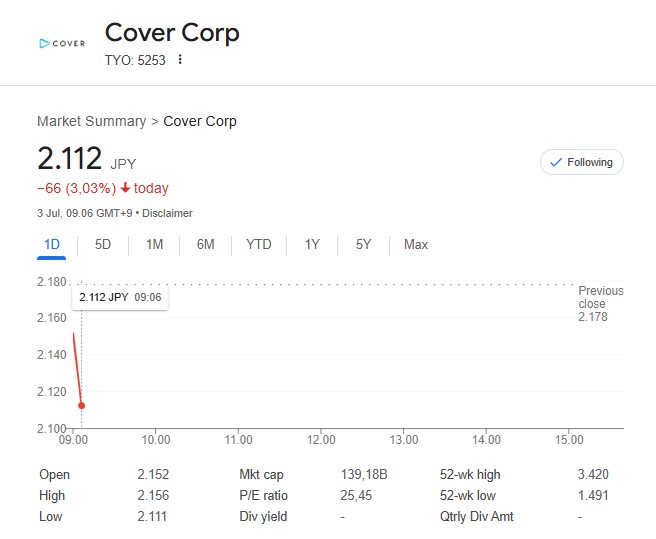Click the 52-wk high value 3.420
The height and width of the screenshot is (539, 656).
593,475
